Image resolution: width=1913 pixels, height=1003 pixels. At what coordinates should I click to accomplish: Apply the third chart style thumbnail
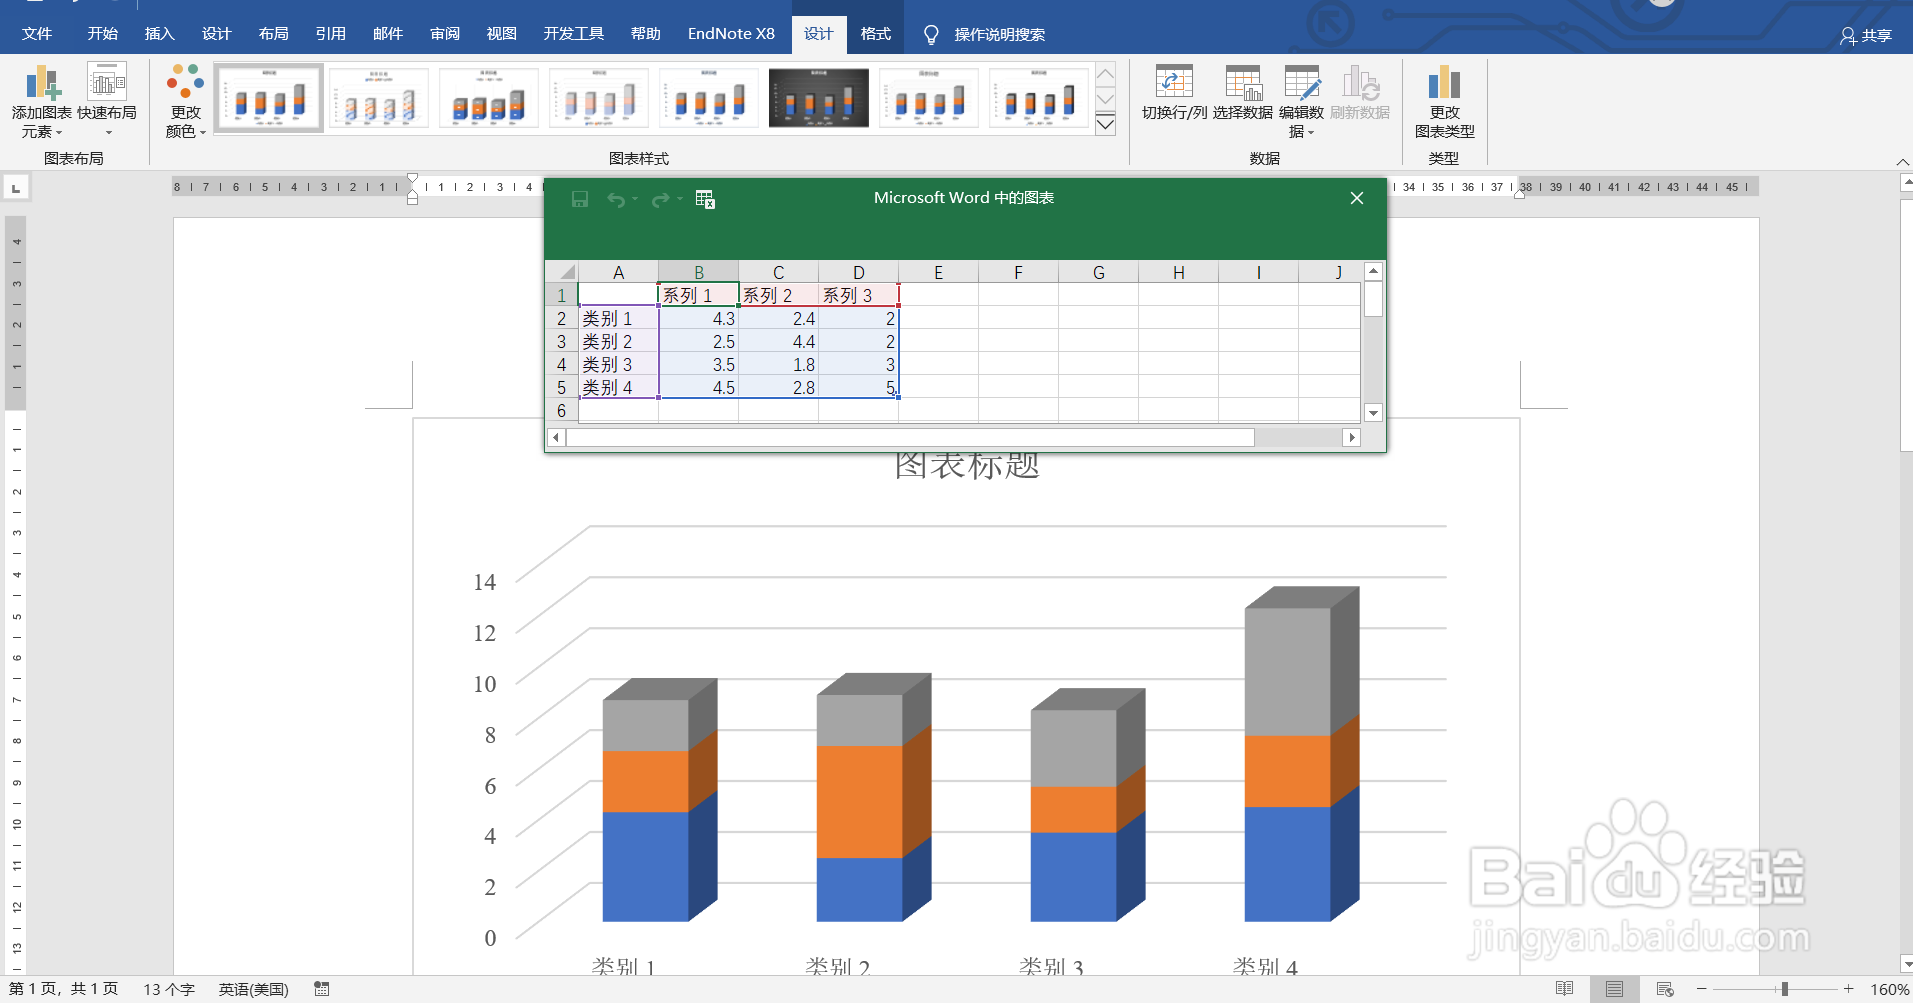(x=488, y=98)
